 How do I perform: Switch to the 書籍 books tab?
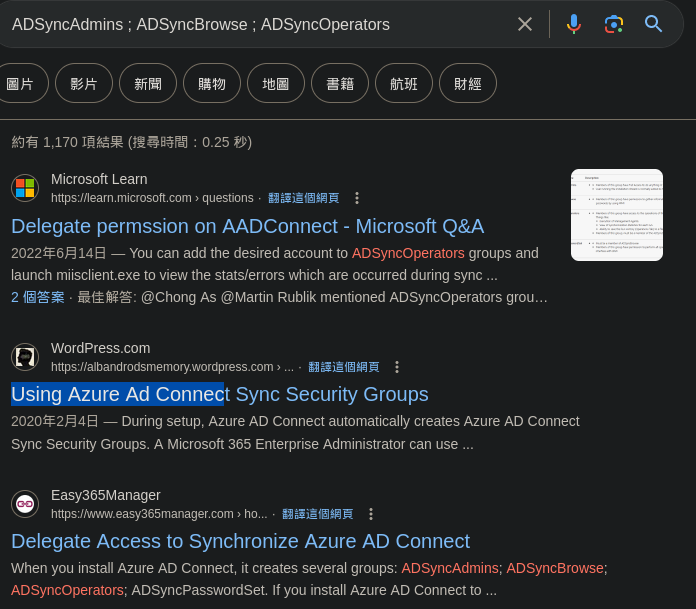click(x=340, y=83)
